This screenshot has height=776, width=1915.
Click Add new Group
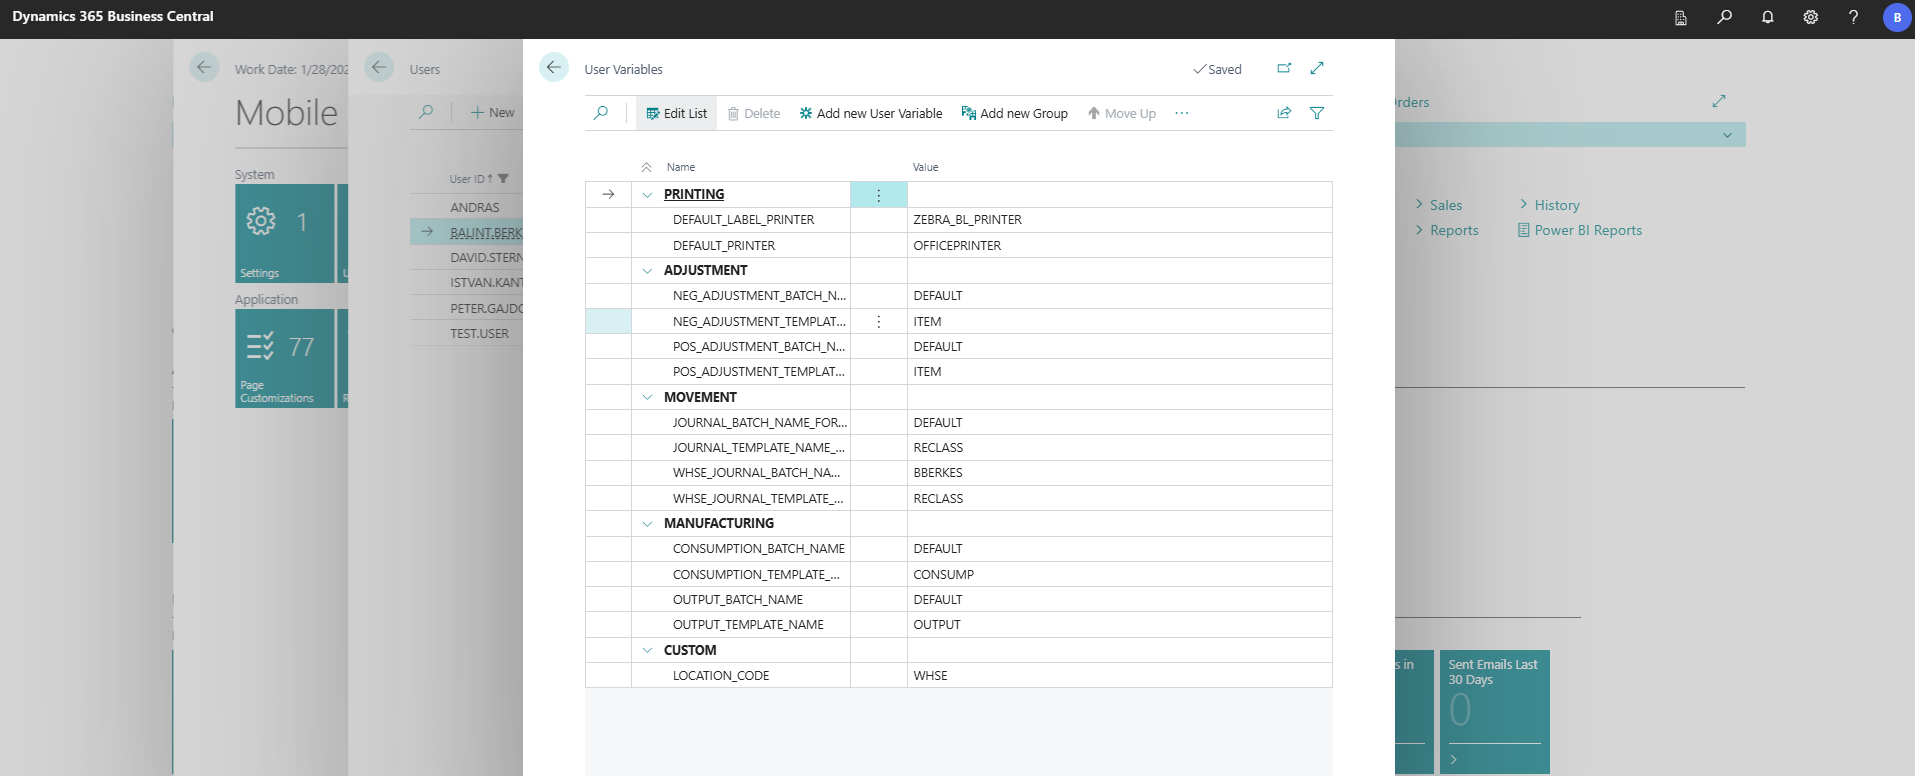pos(1014,113)
